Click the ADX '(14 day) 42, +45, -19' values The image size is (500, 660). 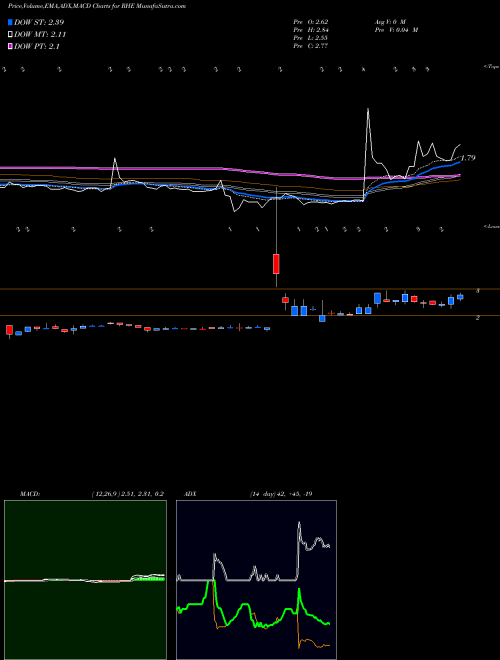tap(281, 494)
